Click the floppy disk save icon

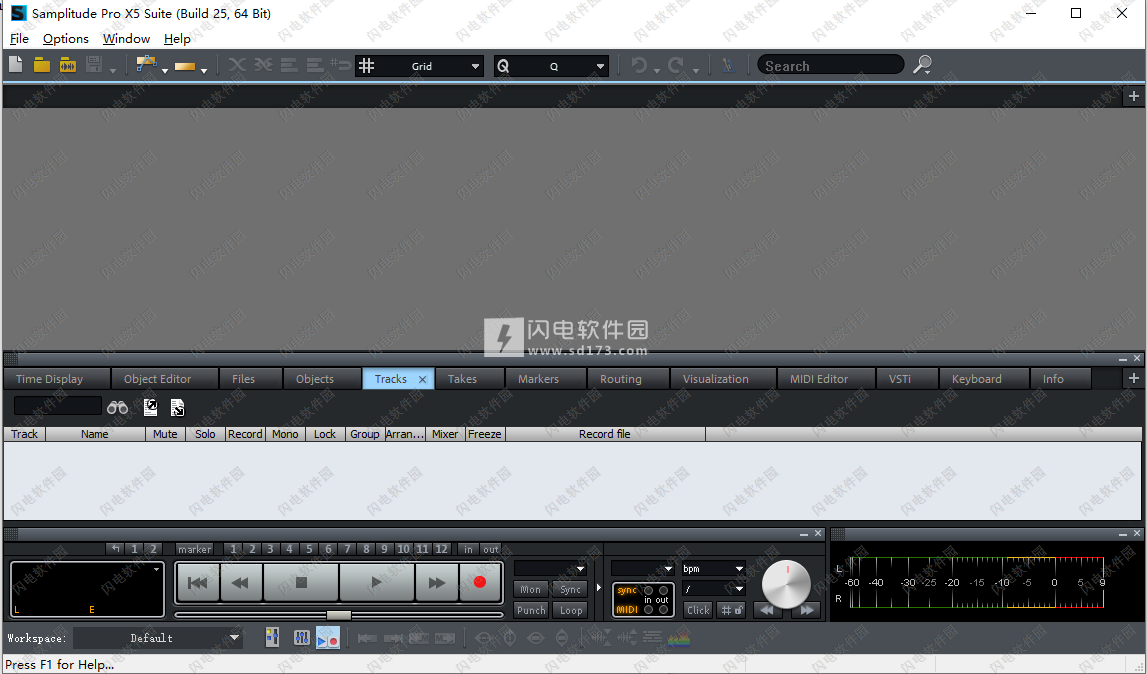[x=94, y=65]
